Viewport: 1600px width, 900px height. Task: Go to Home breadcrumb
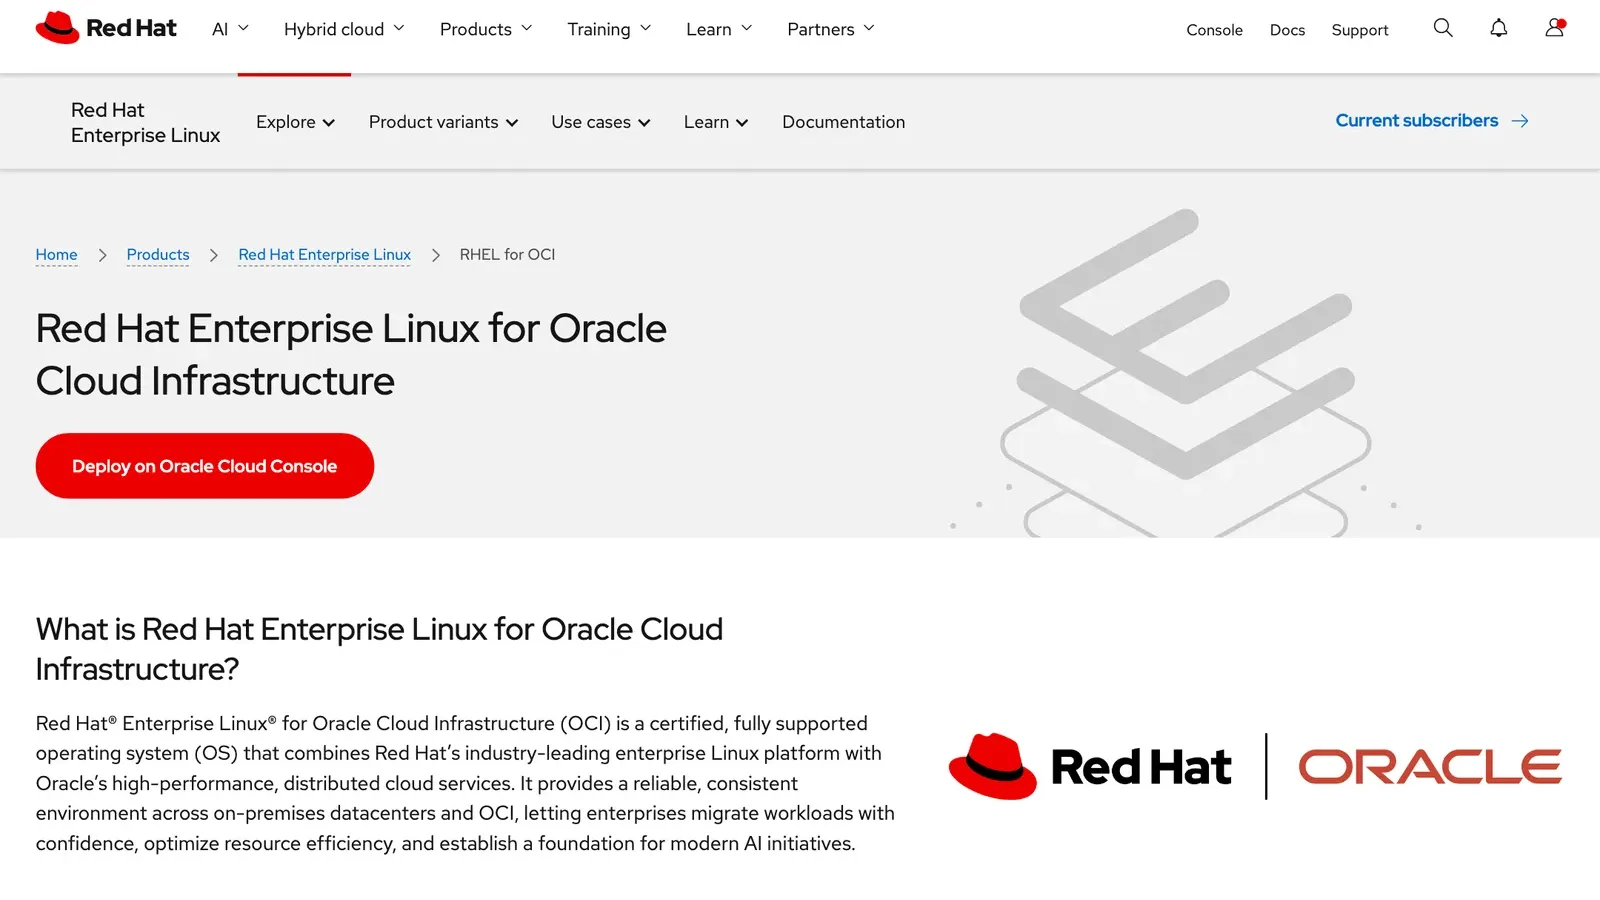pyautogui.click(x=56, y=255)
